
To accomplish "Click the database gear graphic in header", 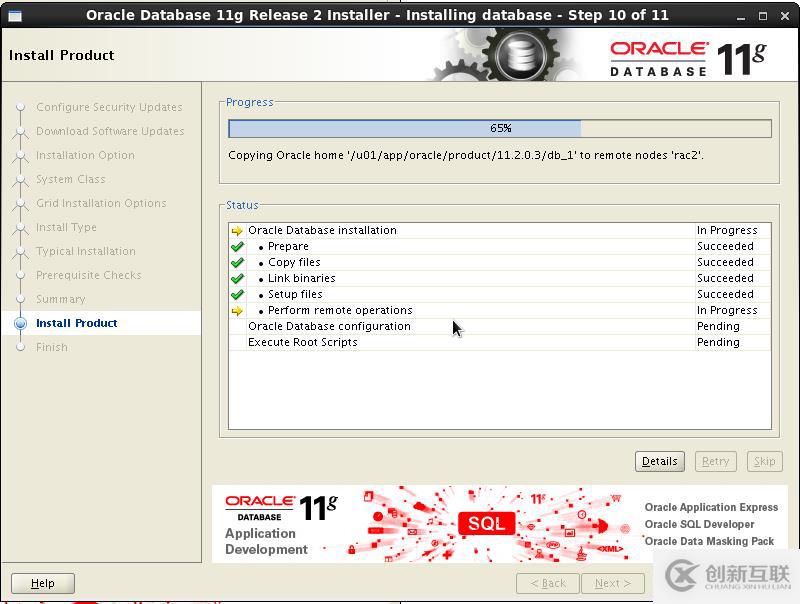I will [x=520, y=55].
